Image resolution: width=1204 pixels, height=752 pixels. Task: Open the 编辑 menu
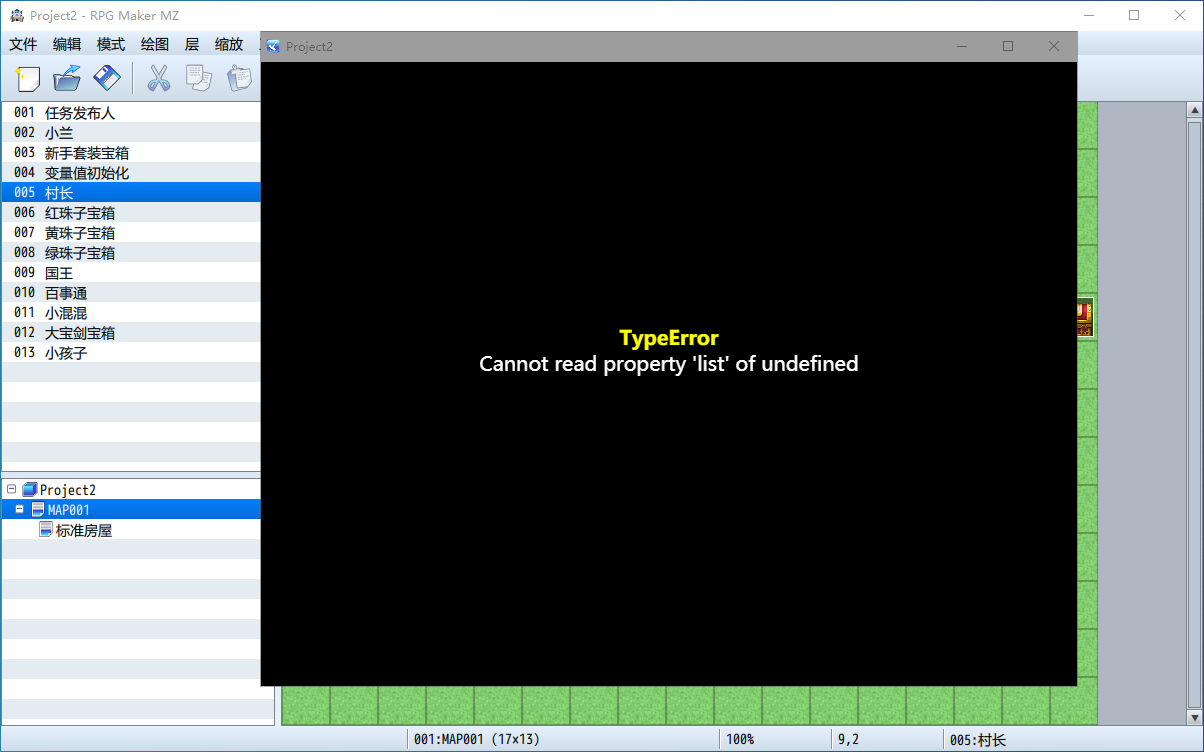coord(67,44)
